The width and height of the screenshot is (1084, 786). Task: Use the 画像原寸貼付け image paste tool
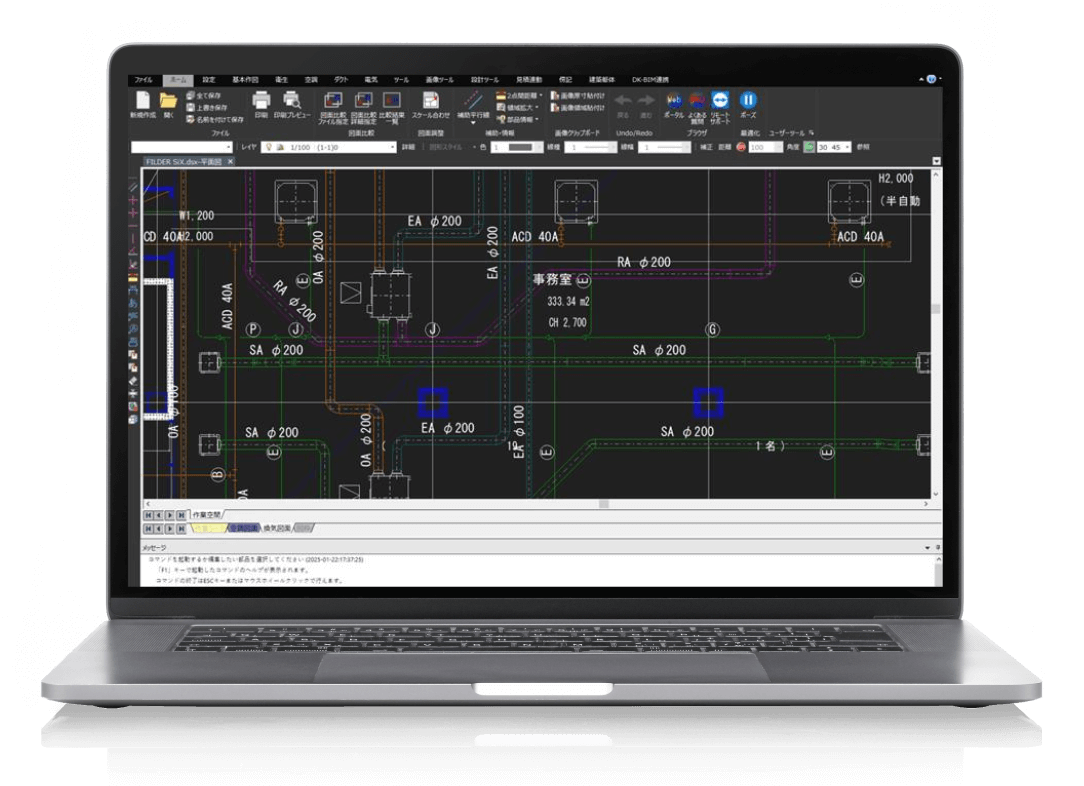(x=578, y=95)
